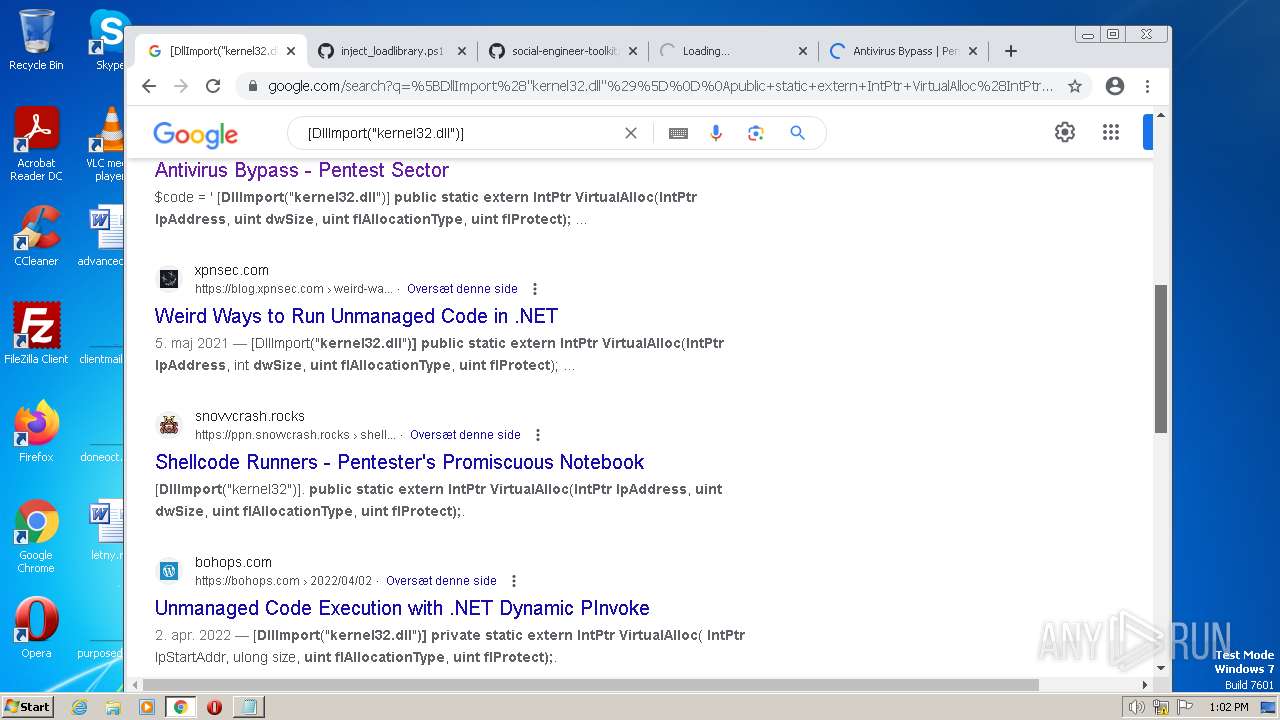
Task: Close the inject_loadlibrary.ps1 tab
Action: click(462, 51)
